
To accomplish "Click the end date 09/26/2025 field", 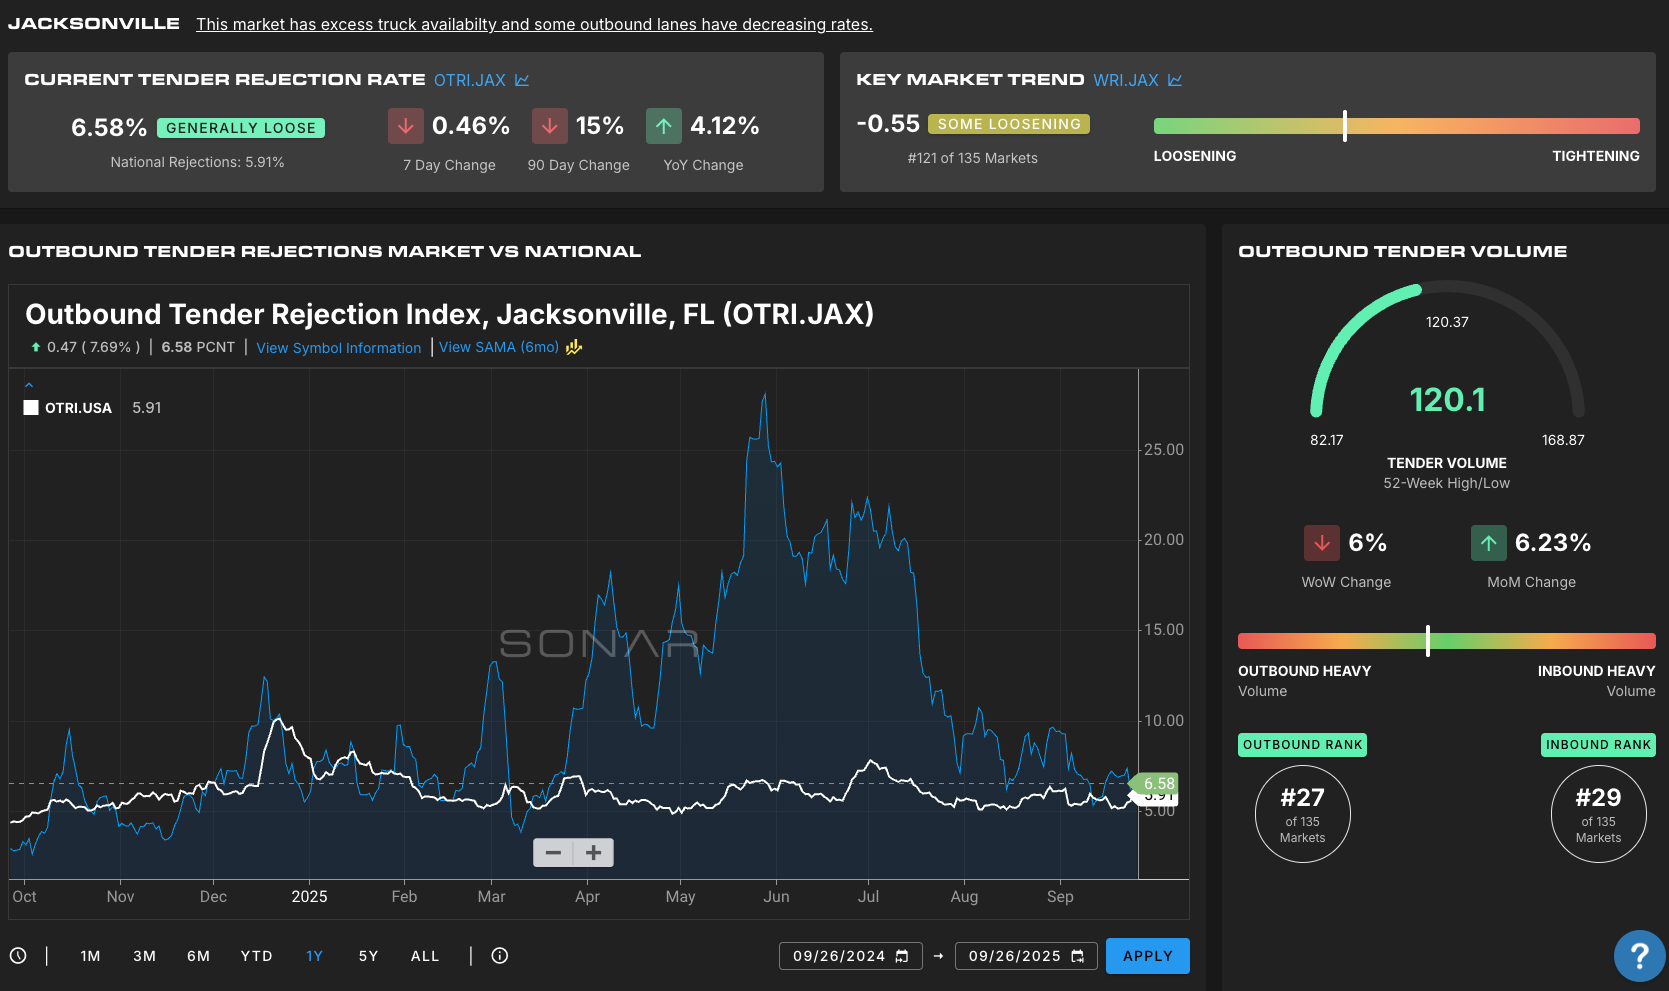I will pyautogui.click(x=1014, y=956).
